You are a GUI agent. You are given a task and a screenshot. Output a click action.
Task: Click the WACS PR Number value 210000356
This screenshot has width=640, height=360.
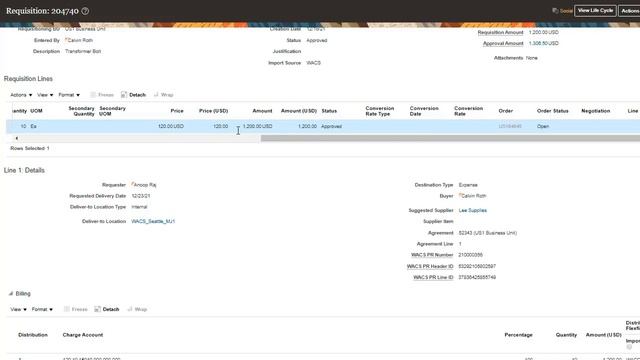click(x=470, y=255)
